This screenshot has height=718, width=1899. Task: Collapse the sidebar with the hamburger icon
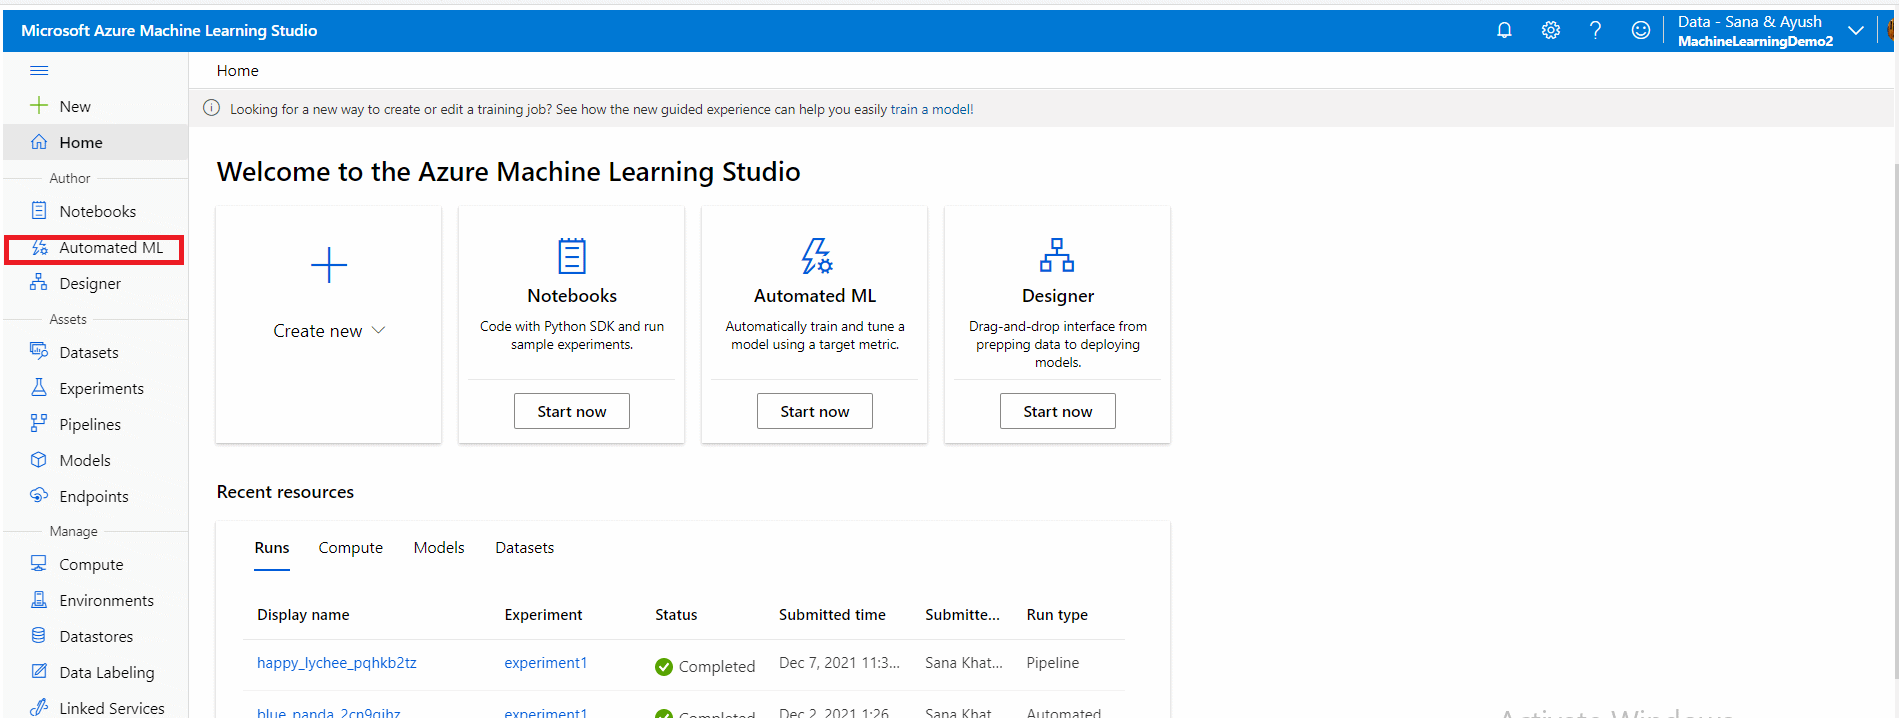point(39,70)
